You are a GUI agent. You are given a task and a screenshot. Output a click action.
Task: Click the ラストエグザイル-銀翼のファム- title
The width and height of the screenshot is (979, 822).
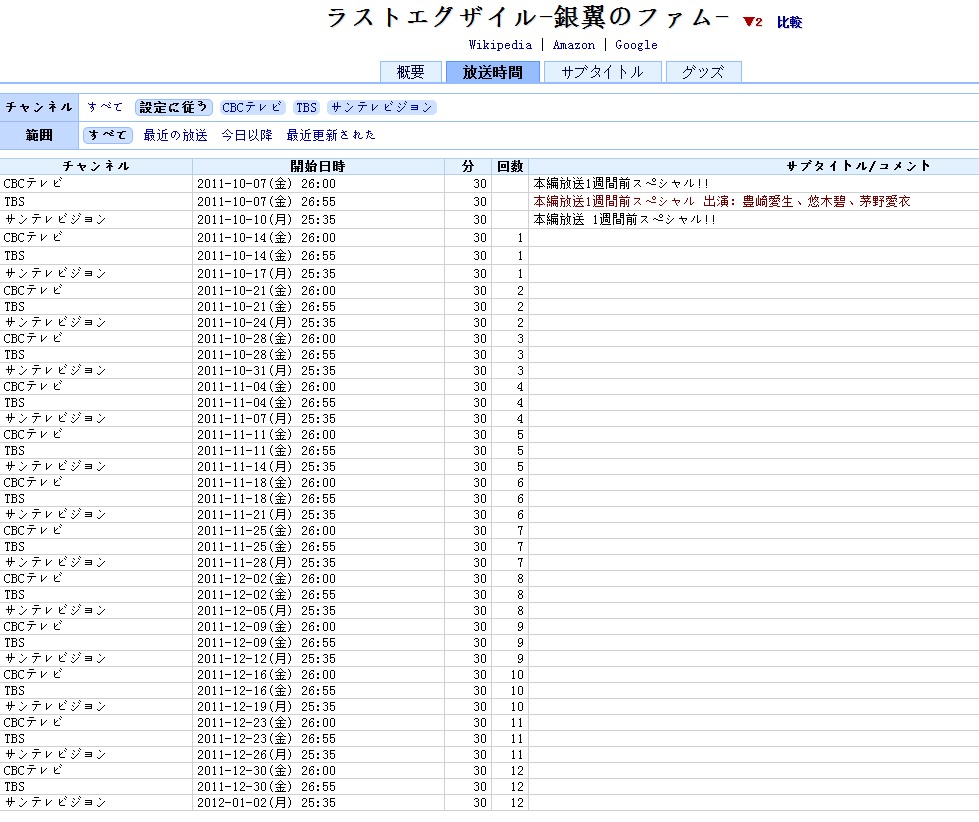(x=528, y=17)
